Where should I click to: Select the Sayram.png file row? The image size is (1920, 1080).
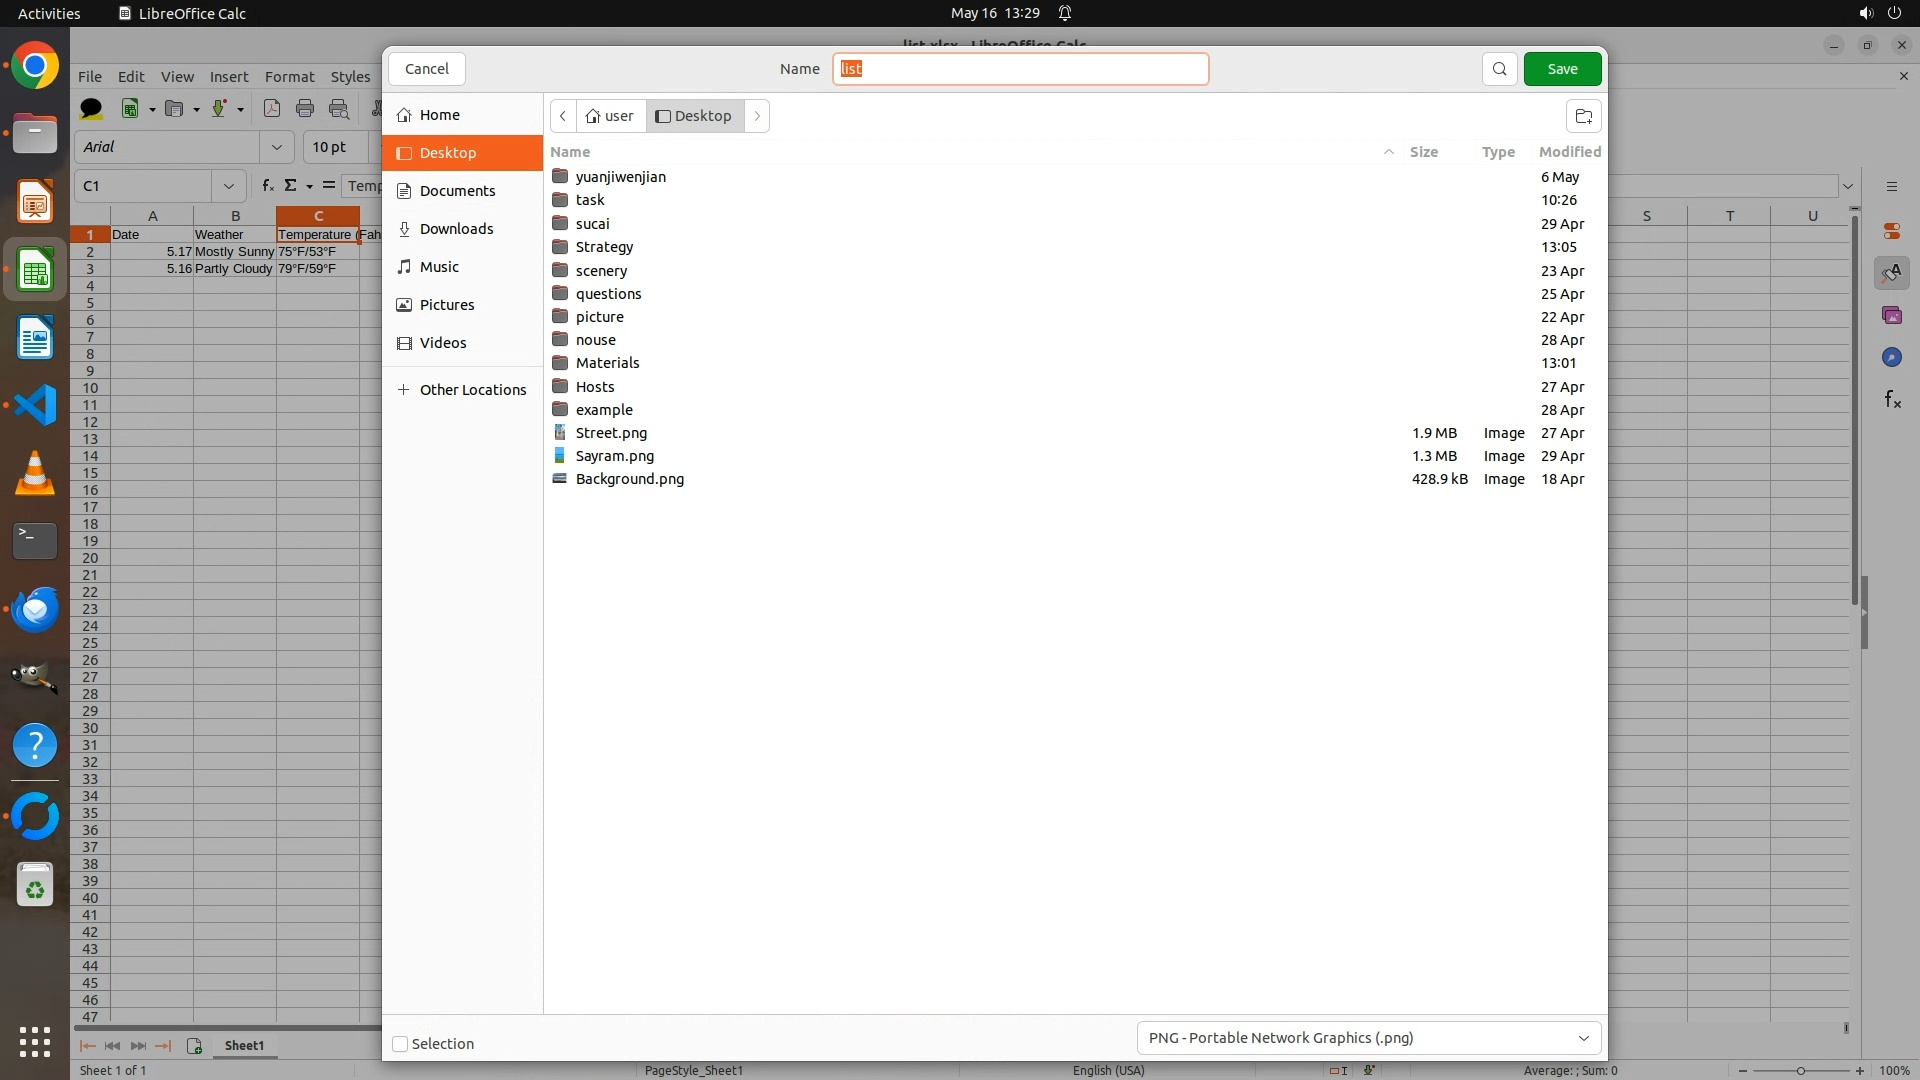pos(614,456)
